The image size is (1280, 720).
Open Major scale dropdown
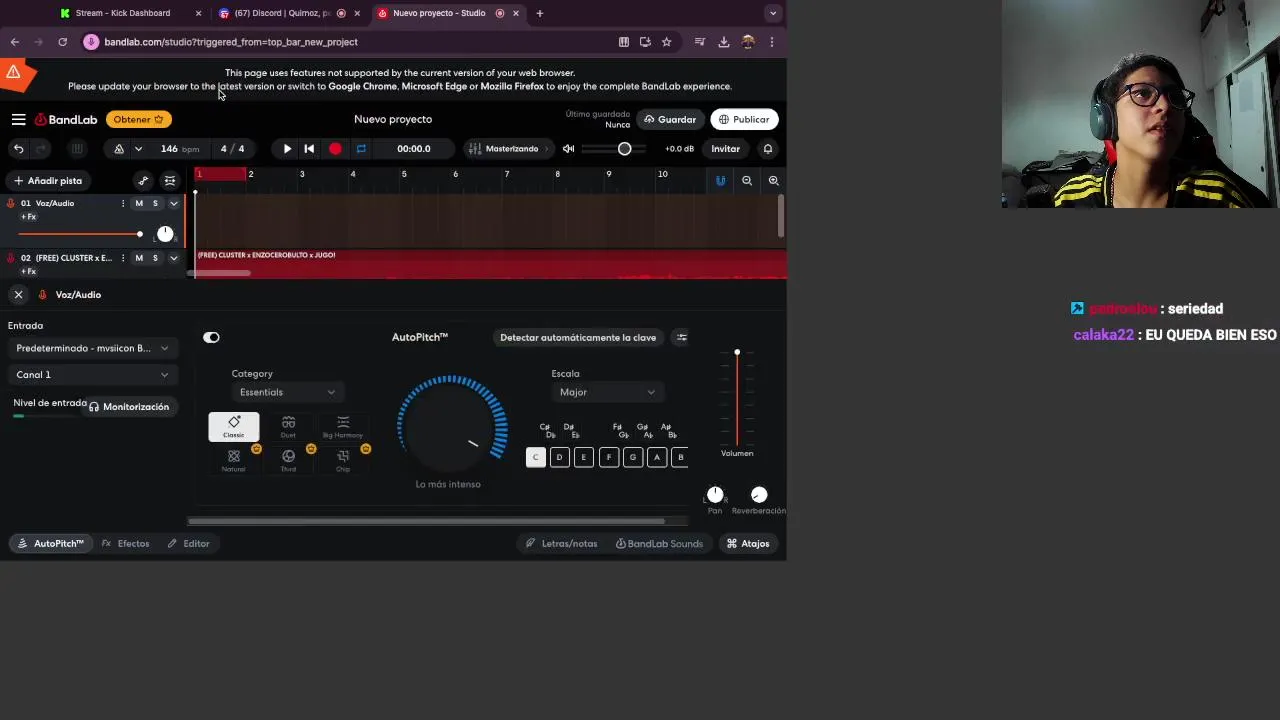coord(607,392)
